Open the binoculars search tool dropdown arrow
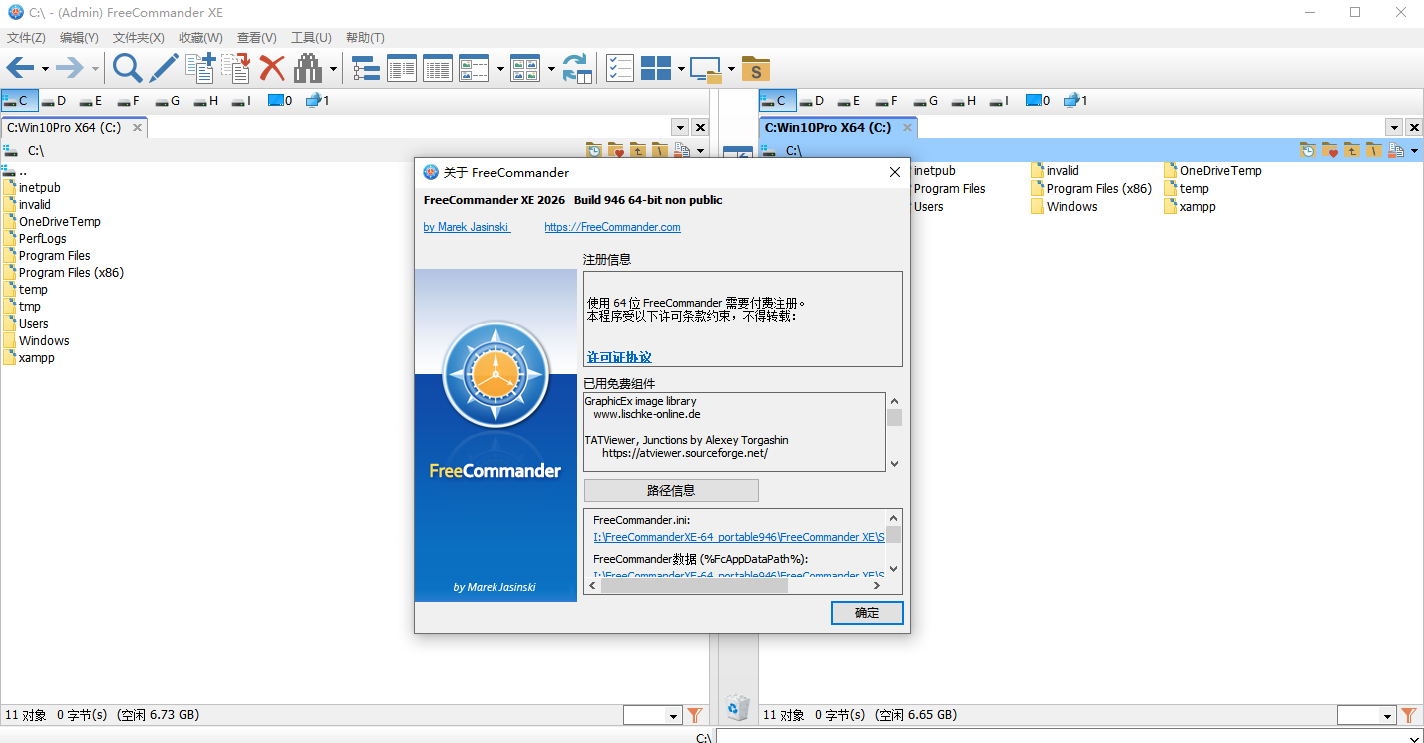Screen dimensions: 1424x743 tap(333, 68)
